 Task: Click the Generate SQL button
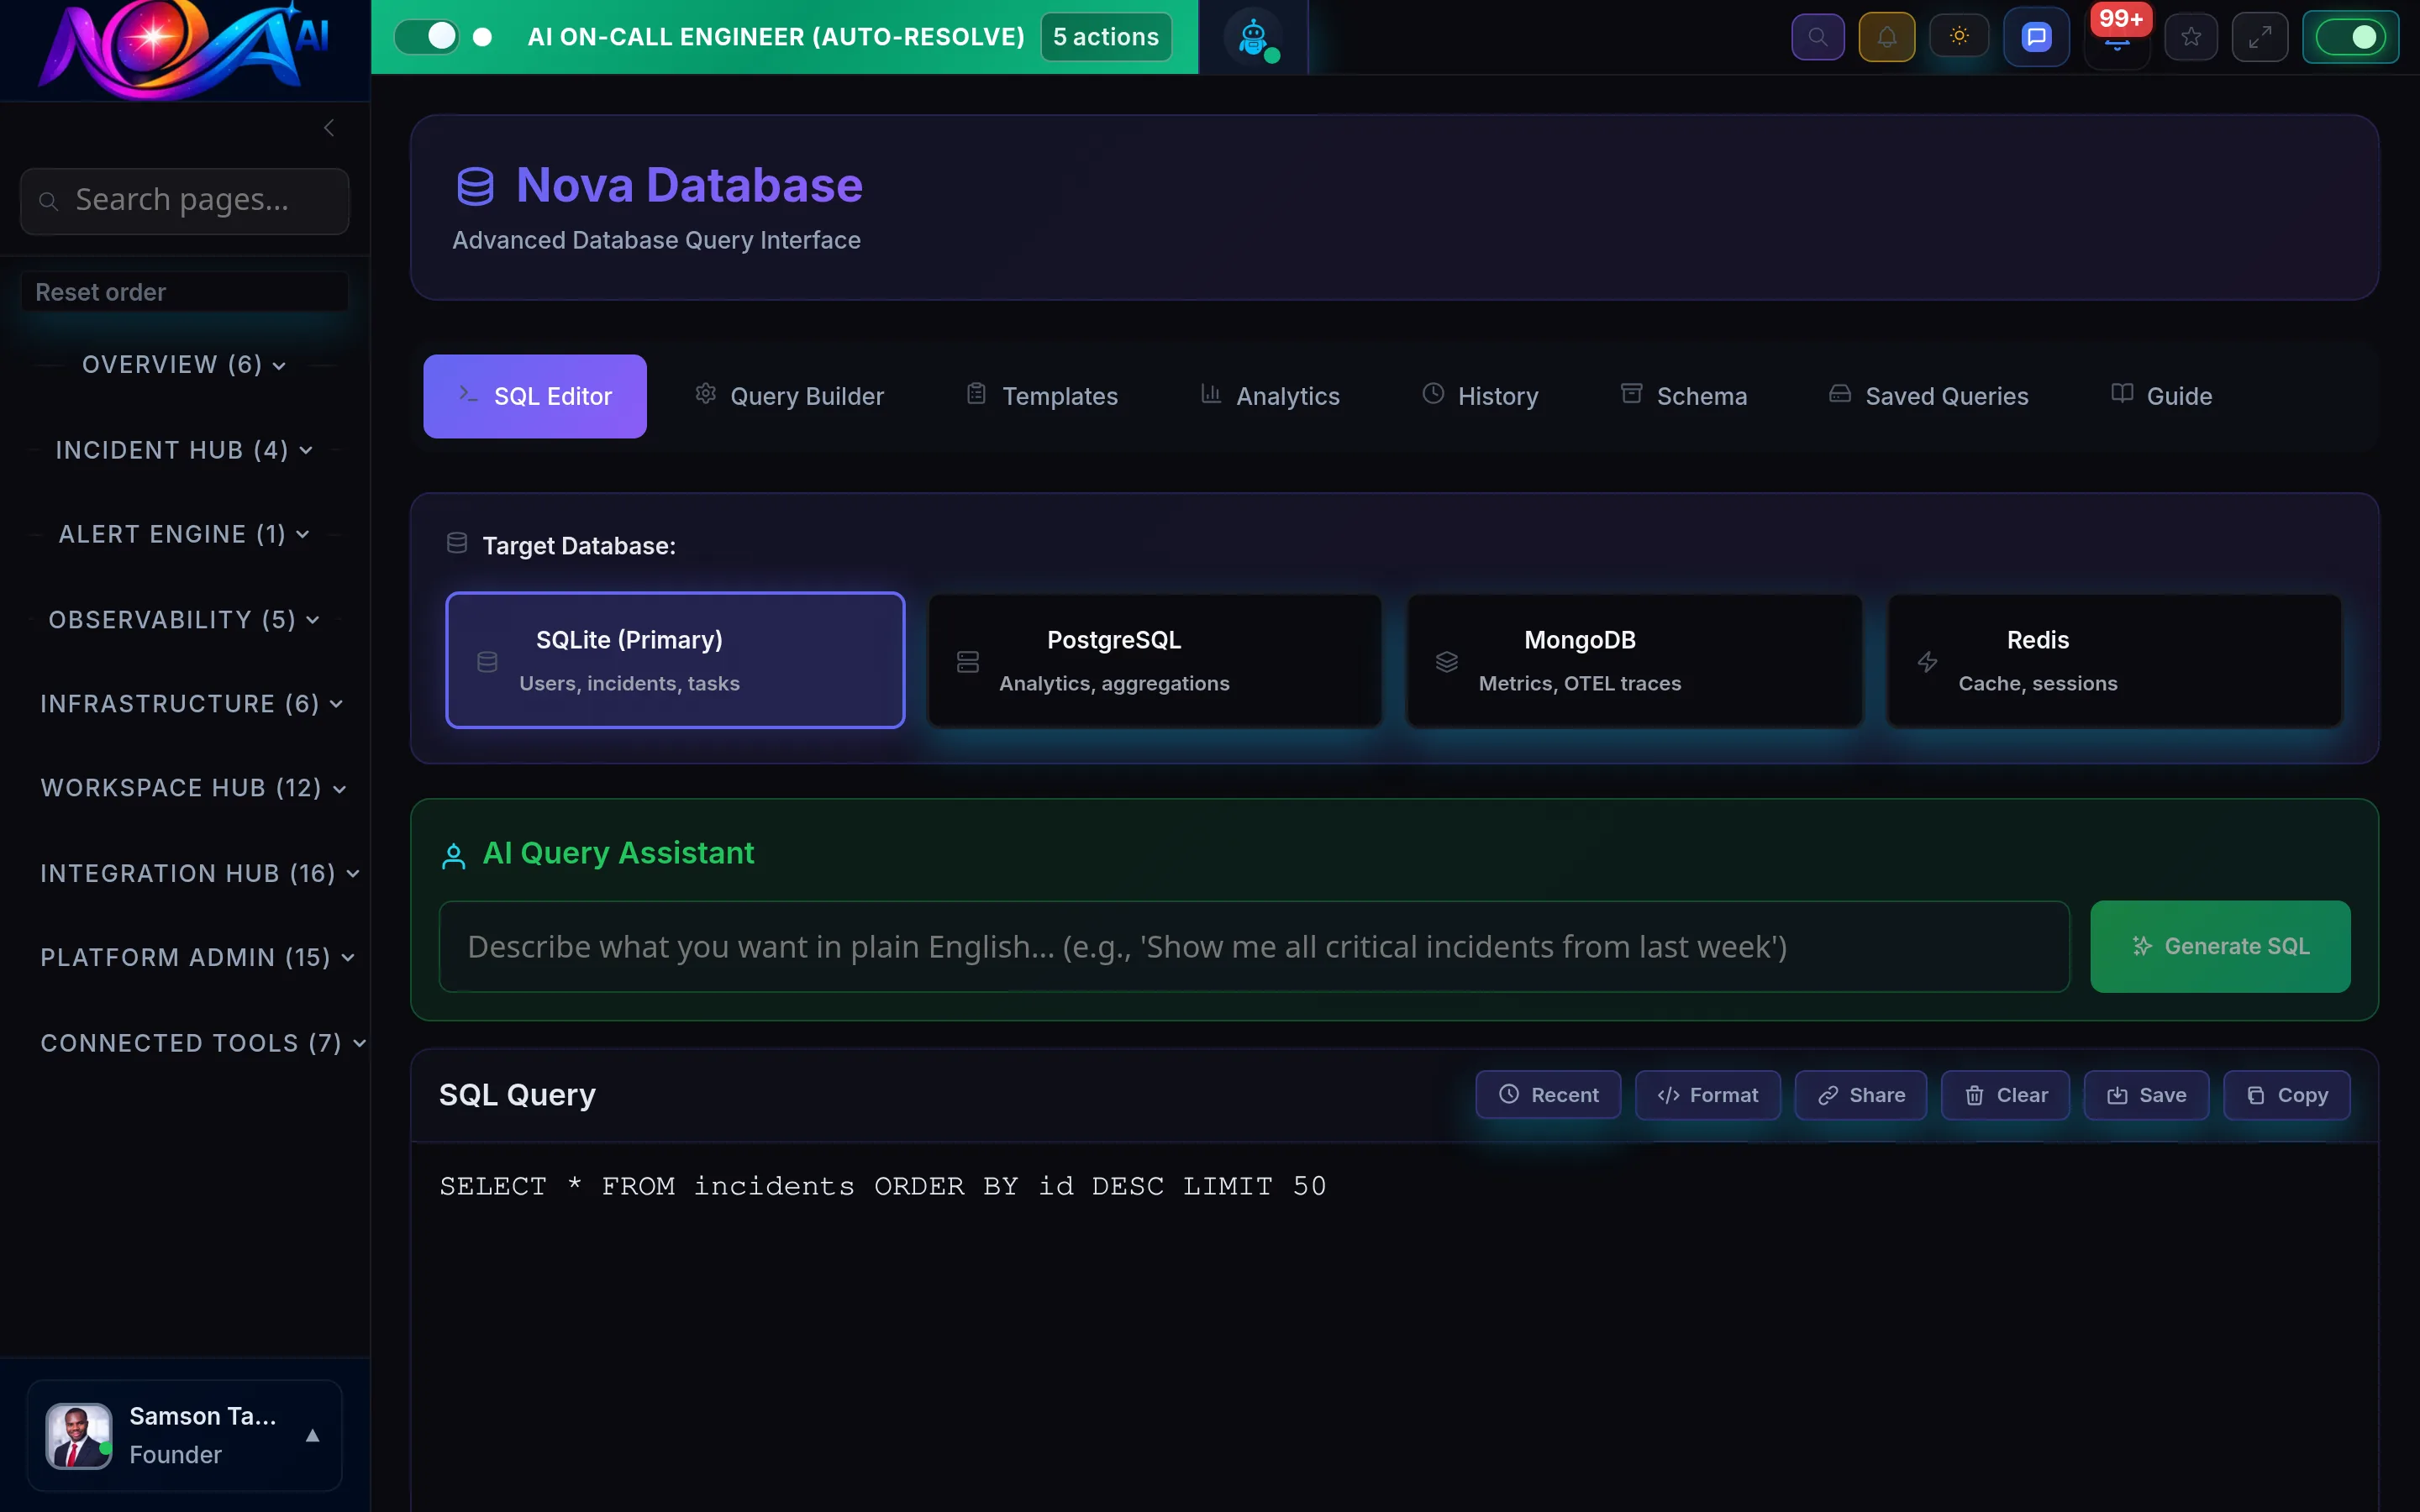(x=2221, y=946)
